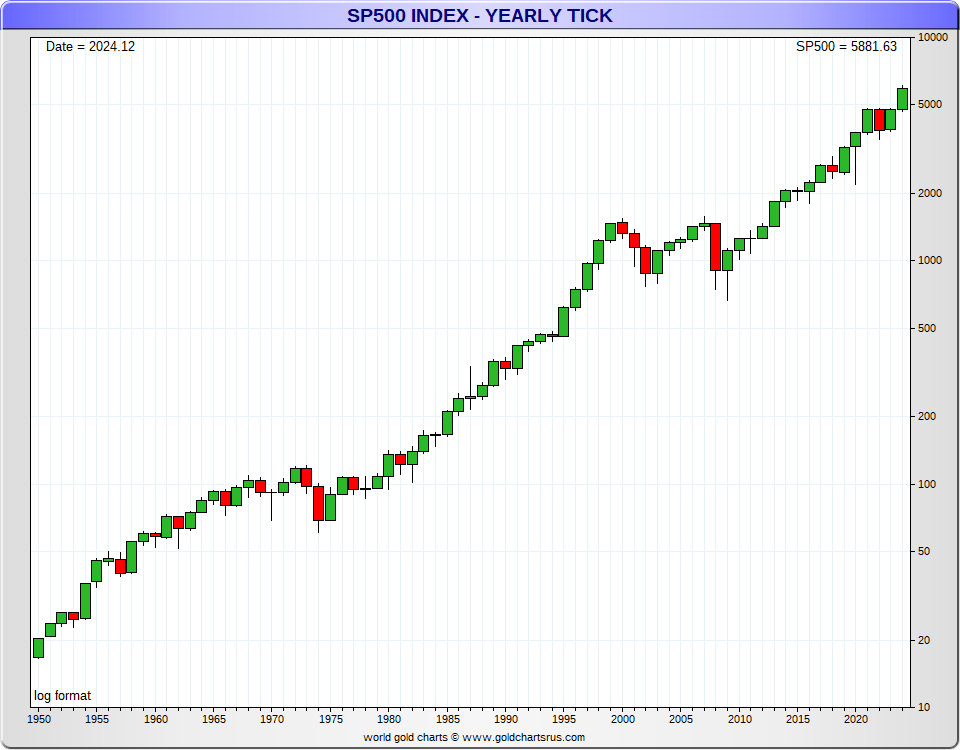Image resolution: width=960 pixels, height=750 pixels.
Task: Select the green 1950 candlestick
Action: 38,648
